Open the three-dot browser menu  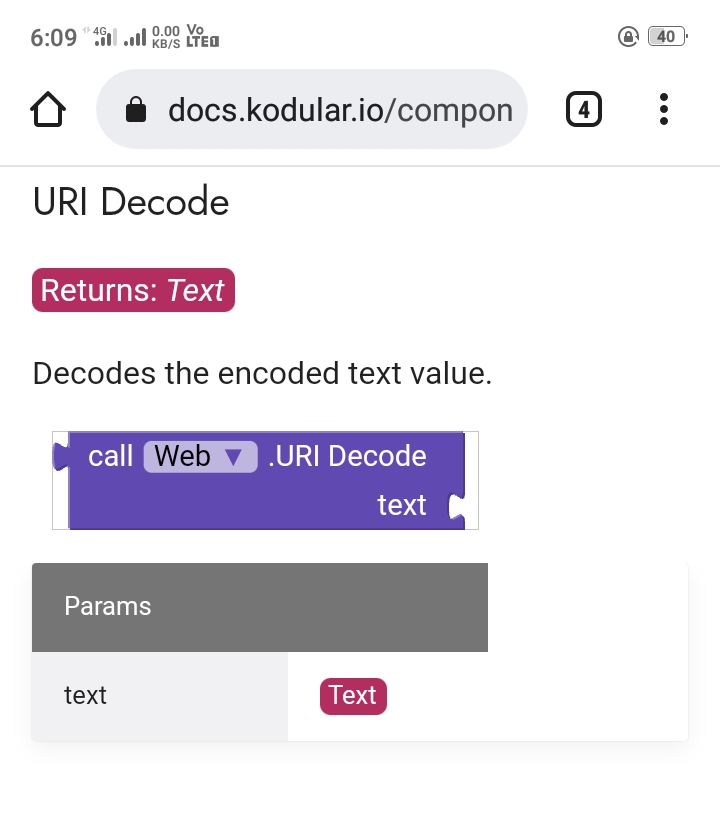(664, 109)
